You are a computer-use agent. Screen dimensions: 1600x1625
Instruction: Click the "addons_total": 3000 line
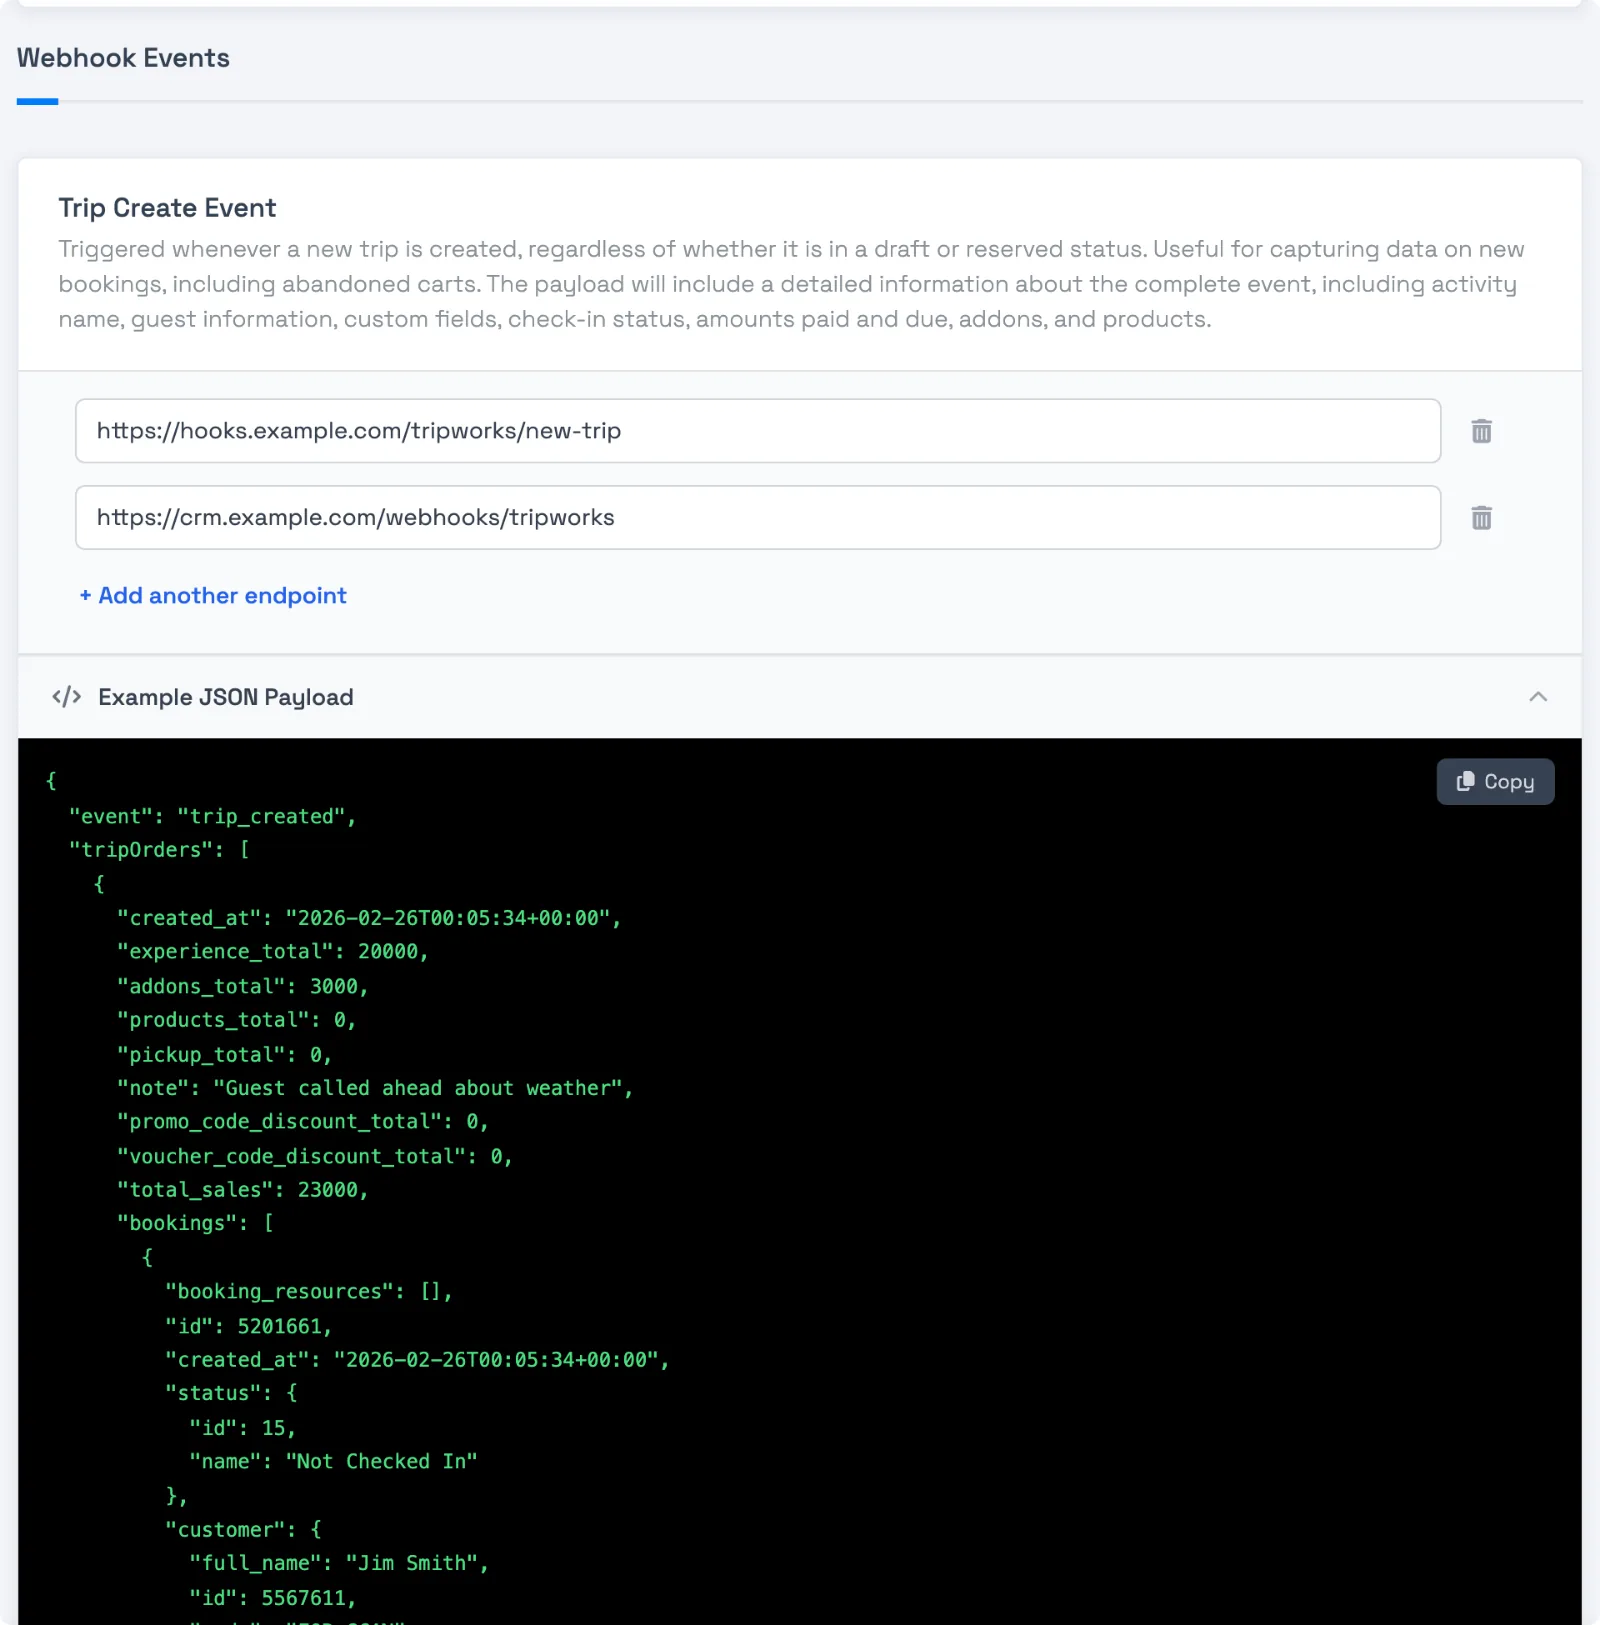click(243, 987)
